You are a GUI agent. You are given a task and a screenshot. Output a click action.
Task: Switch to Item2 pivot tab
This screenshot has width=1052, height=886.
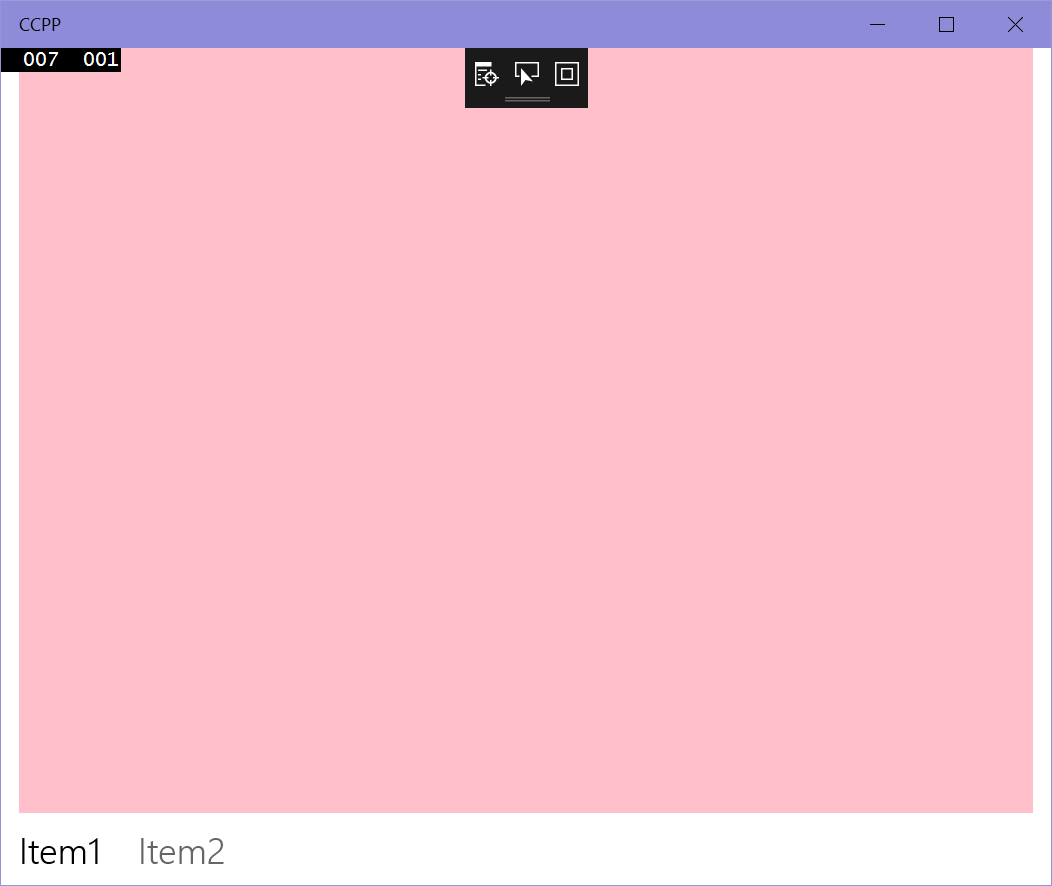(x=181, y=852)
